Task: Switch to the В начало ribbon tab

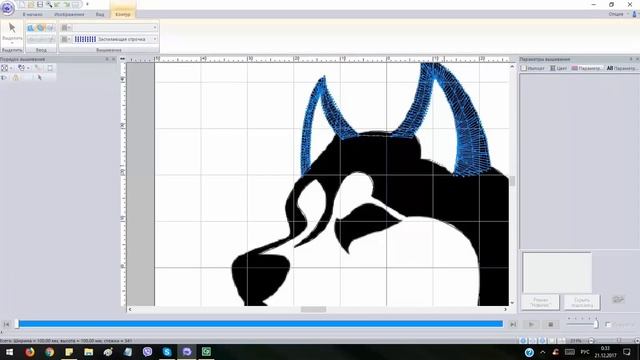Action: (32, 14)
